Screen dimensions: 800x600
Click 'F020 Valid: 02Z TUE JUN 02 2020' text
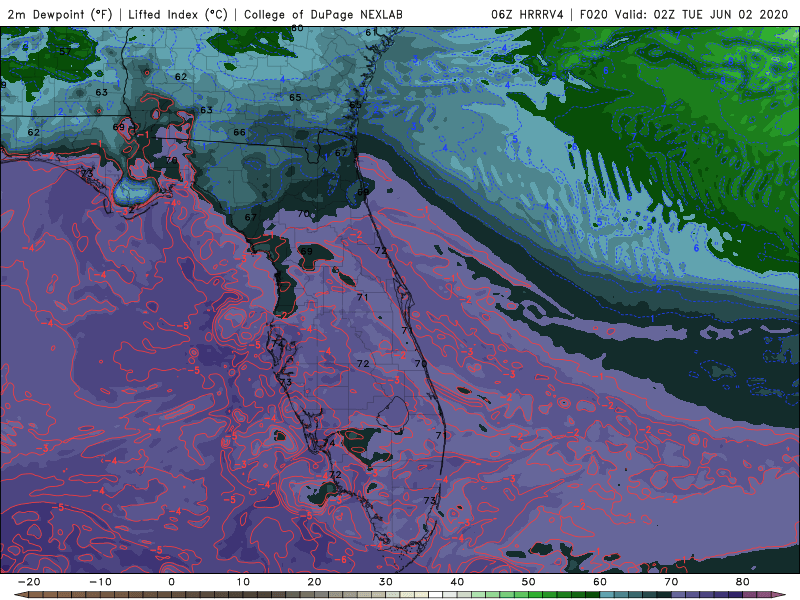click(x=684, y=14)
